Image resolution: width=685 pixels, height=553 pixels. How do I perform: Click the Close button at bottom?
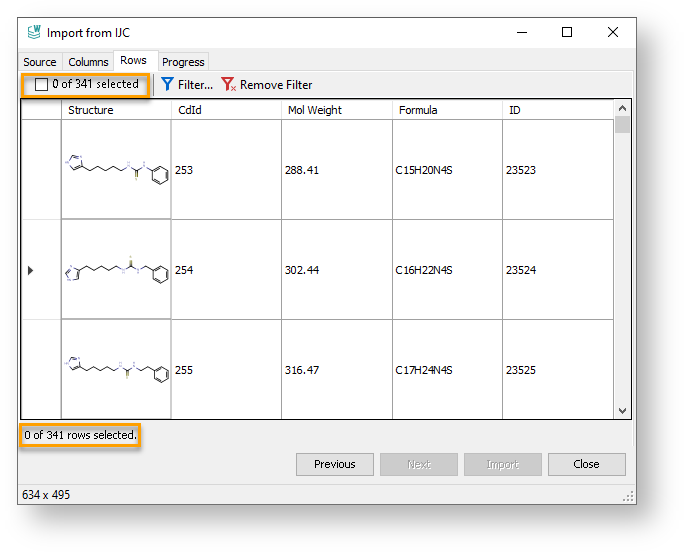pos(586,464)
